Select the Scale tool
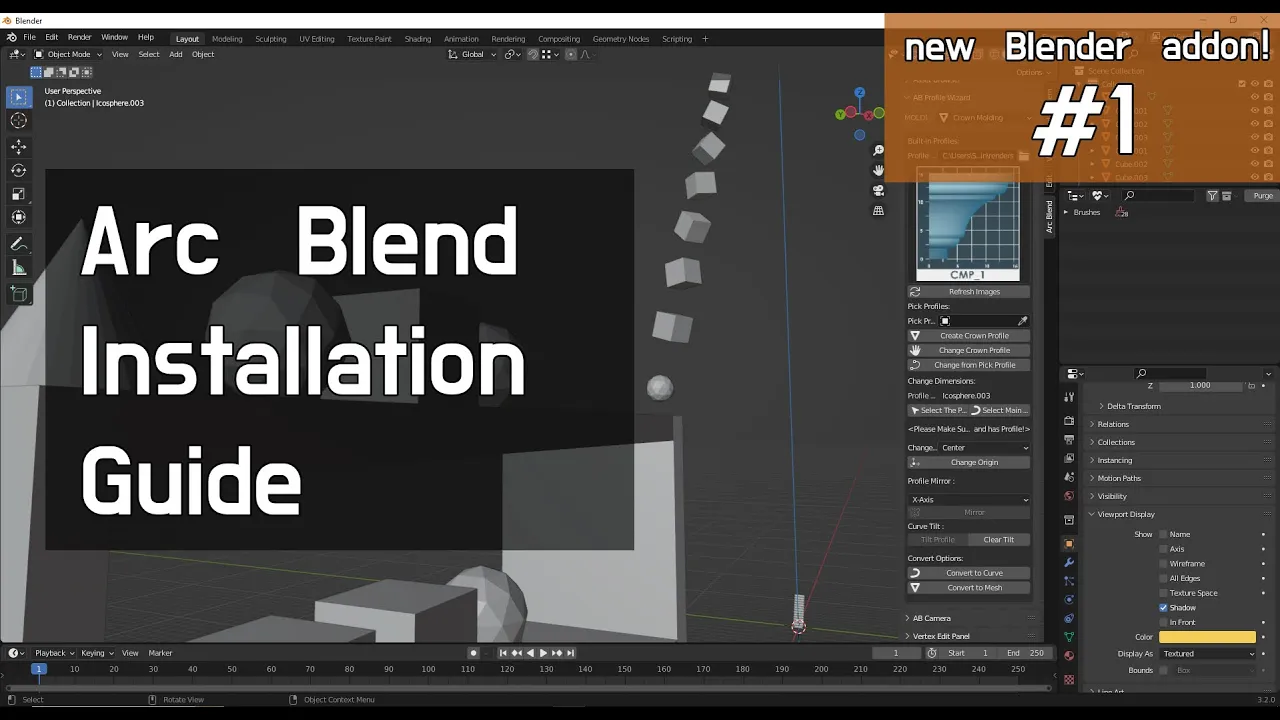Image resolution: width=1280 pixels, height=720 pixels. click(18, 194)
